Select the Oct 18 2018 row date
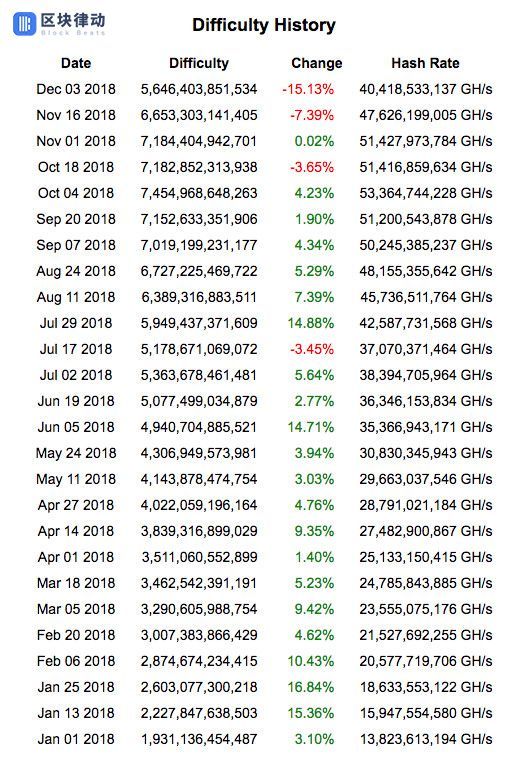The width and height of the screenshot is (529, 758). click(76, 167)
